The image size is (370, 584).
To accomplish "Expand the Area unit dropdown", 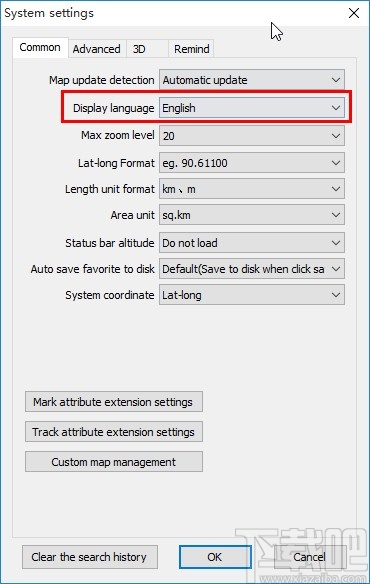I will point(252,215).
